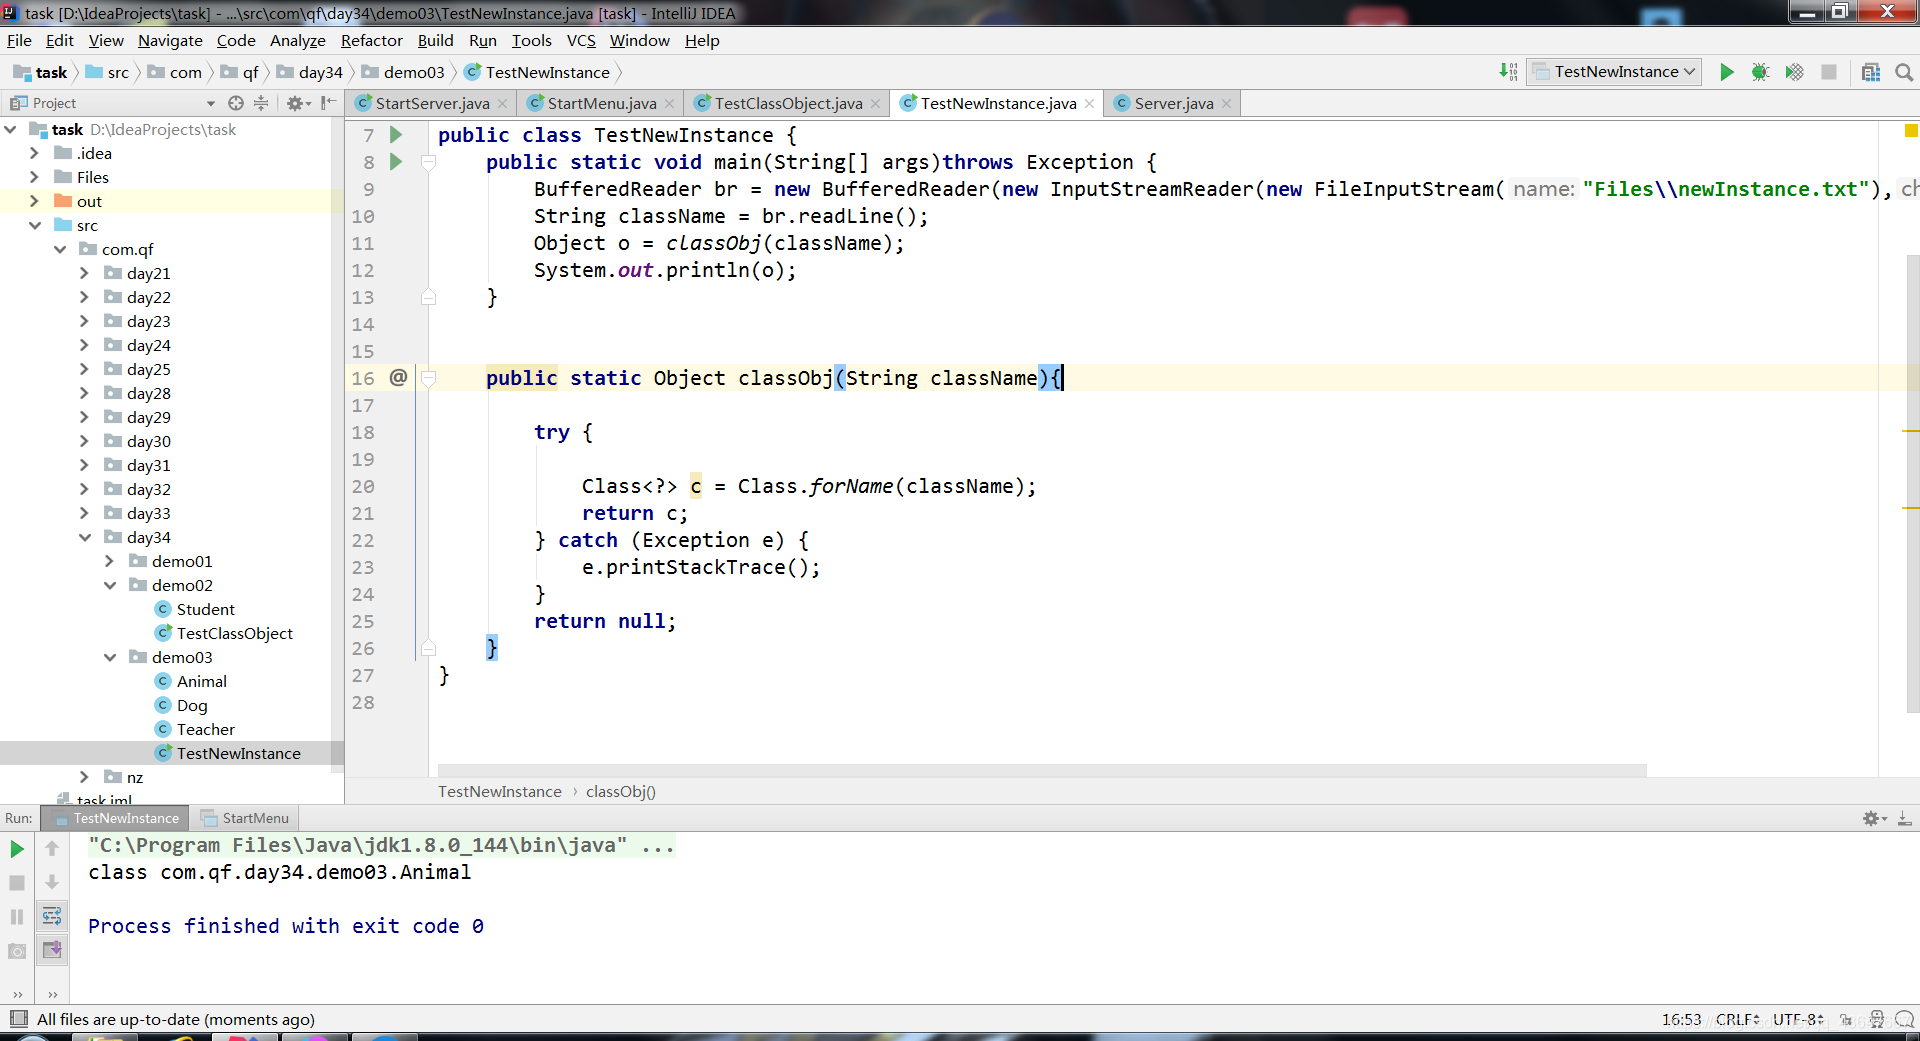
Task: Expand the Files folder
Action: pos(34,177)
